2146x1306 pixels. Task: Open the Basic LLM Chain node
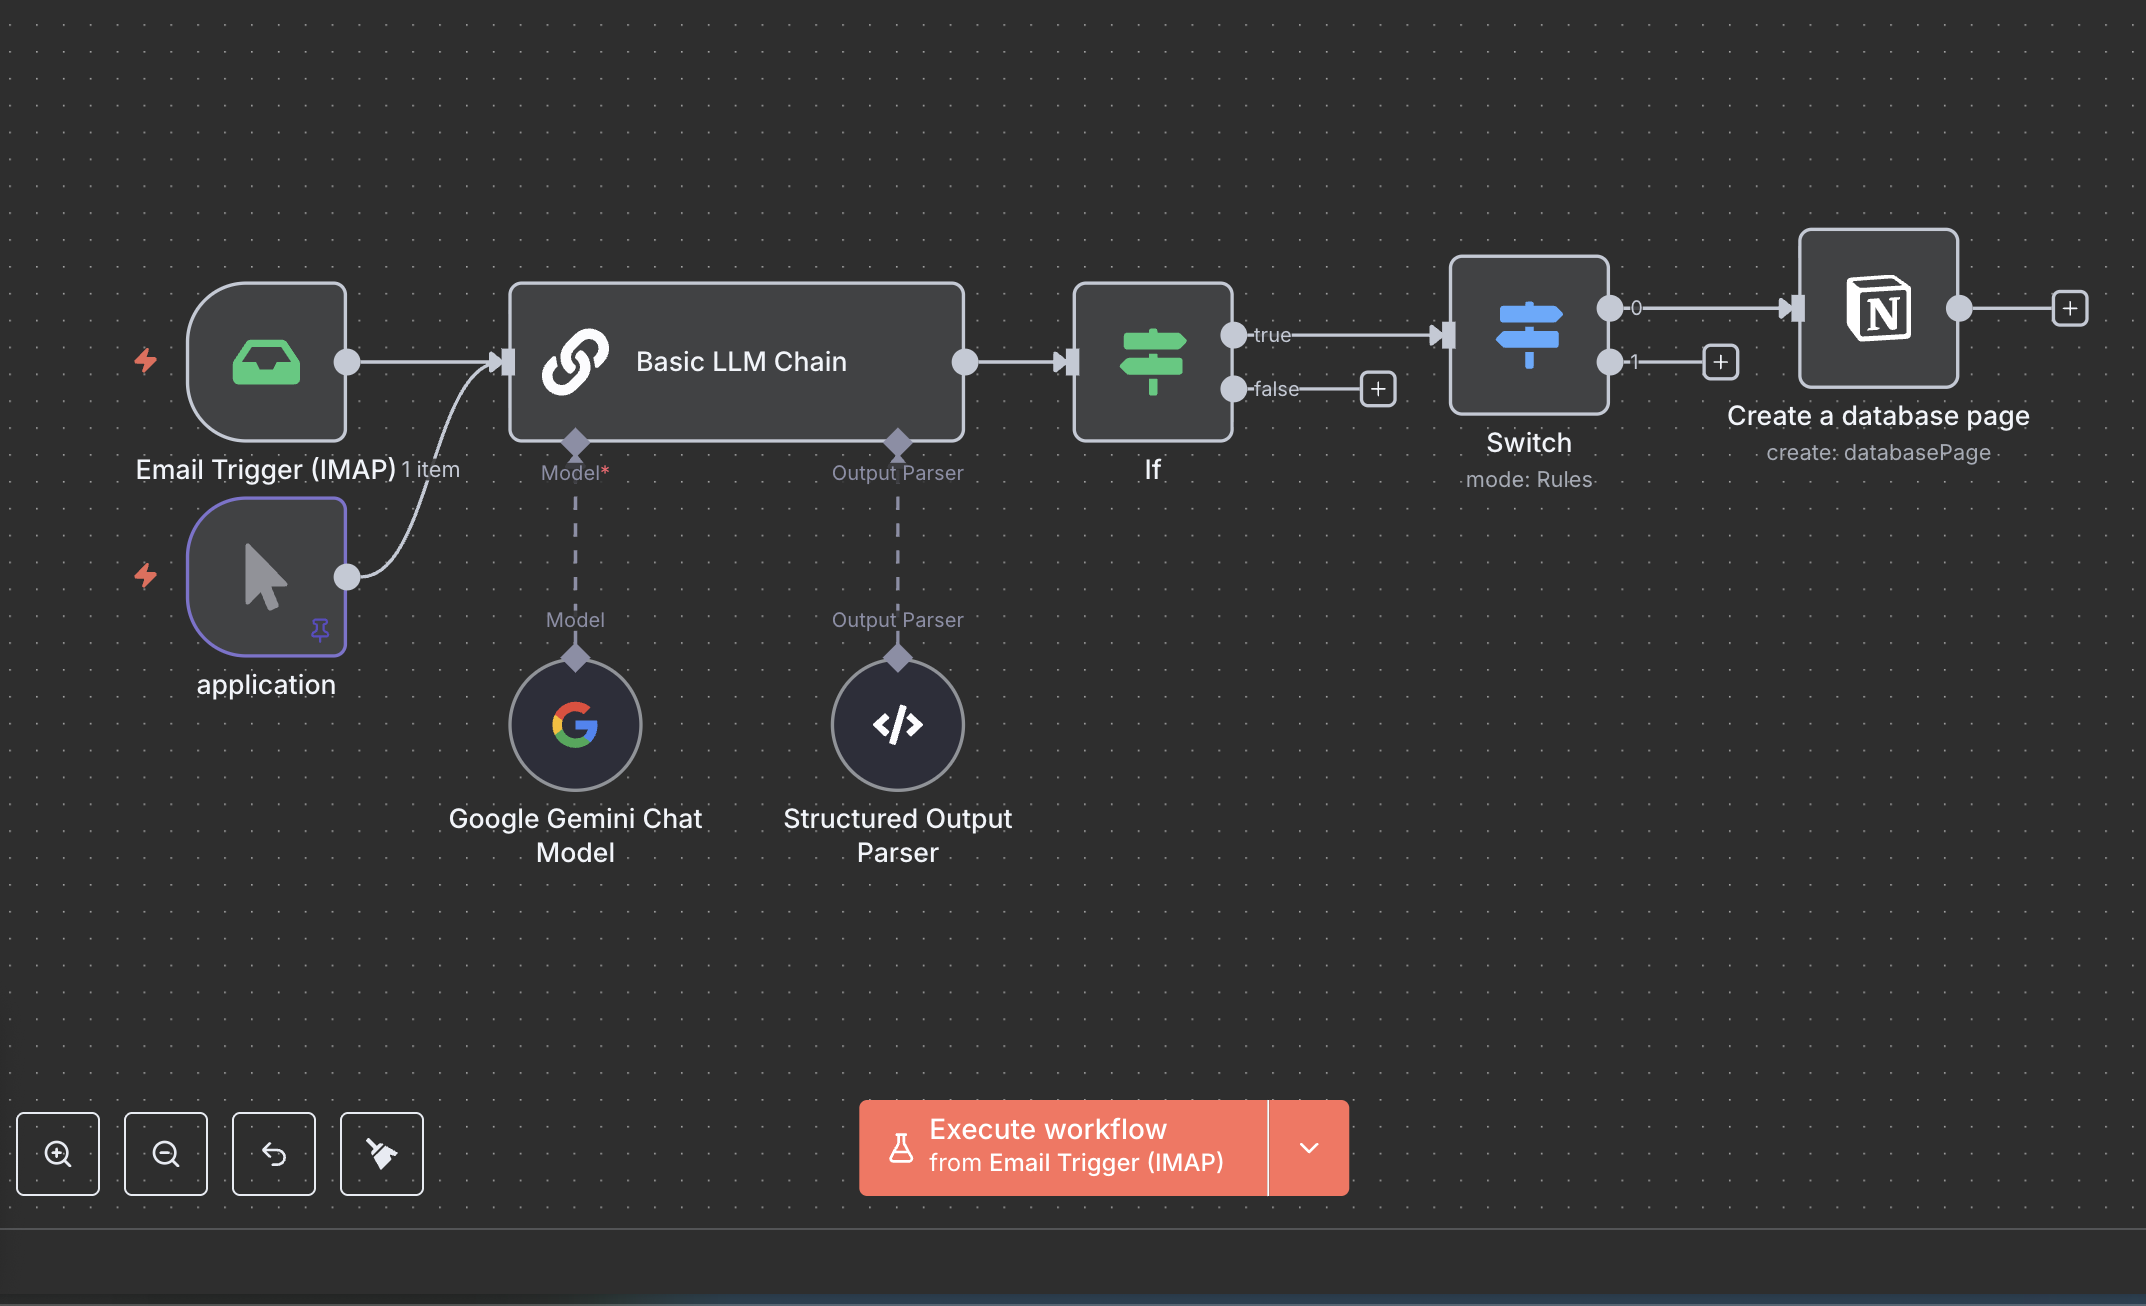tap(737, 362)
